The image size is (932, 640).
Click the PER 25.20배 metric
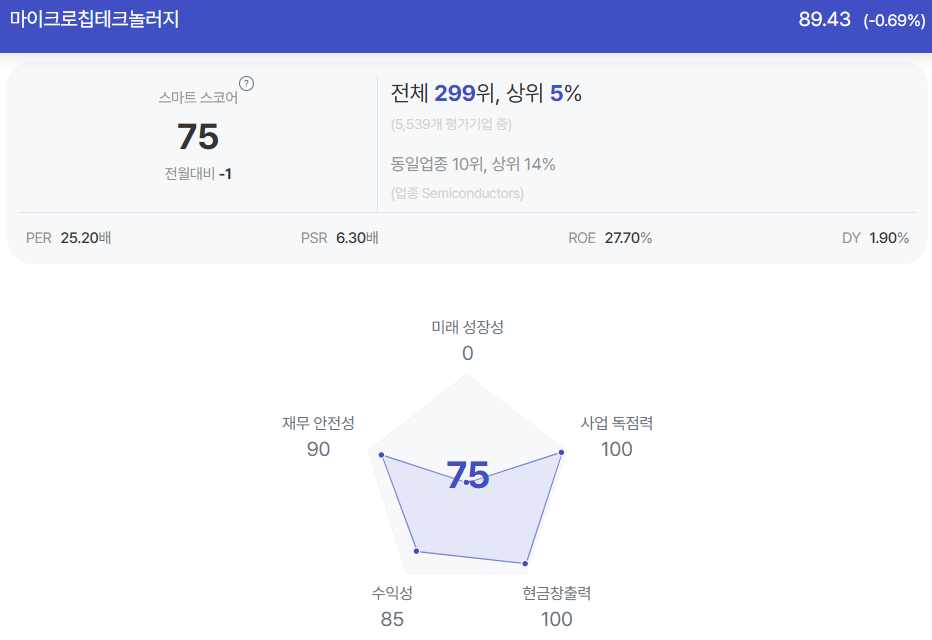tap(68, 238)
